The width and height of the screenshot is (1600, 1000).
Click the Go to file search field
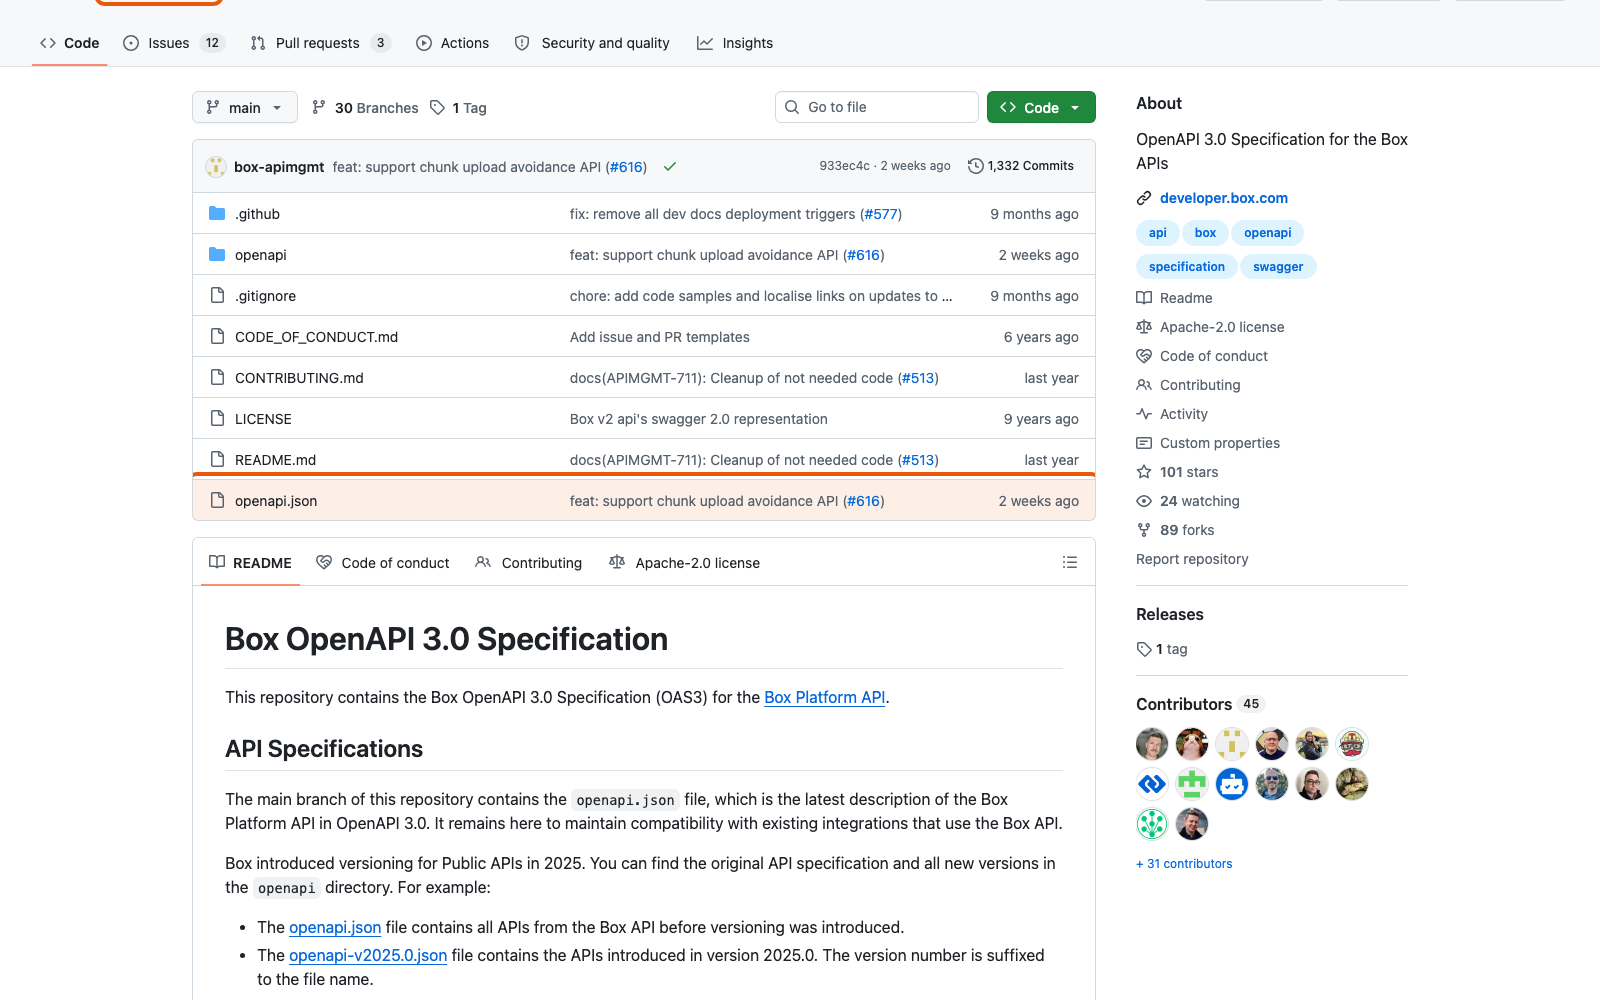point(876,107)
